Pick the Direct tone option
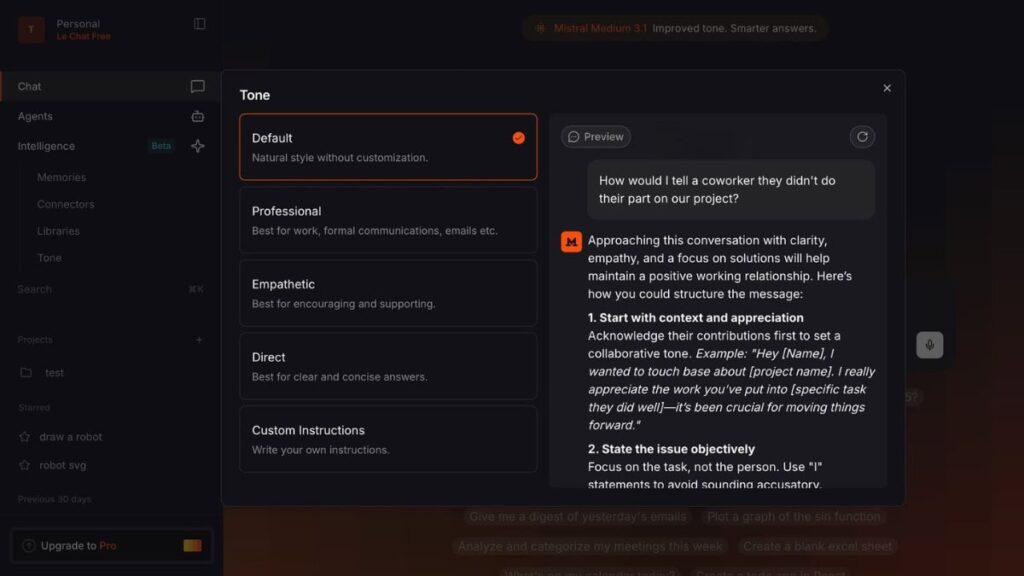Viewport: 1024px width, 576px height. point(388,366)
